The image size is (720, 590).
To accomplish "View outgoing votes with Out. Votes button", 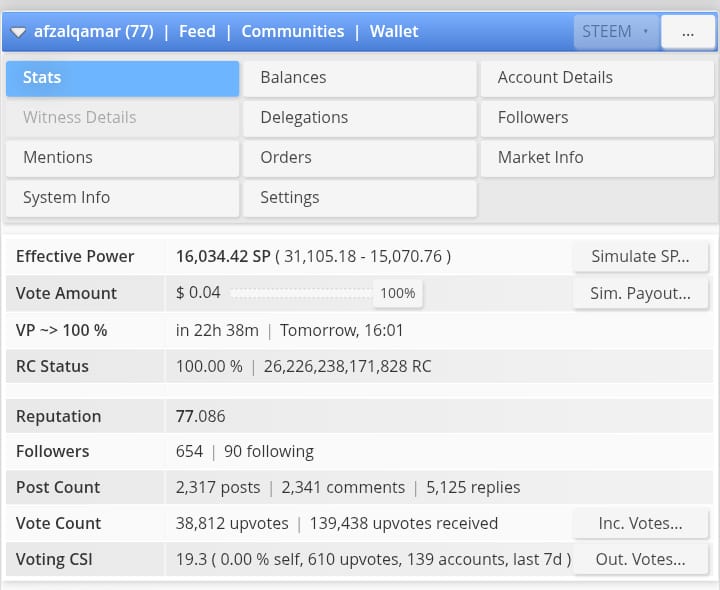I will point(640,560).
